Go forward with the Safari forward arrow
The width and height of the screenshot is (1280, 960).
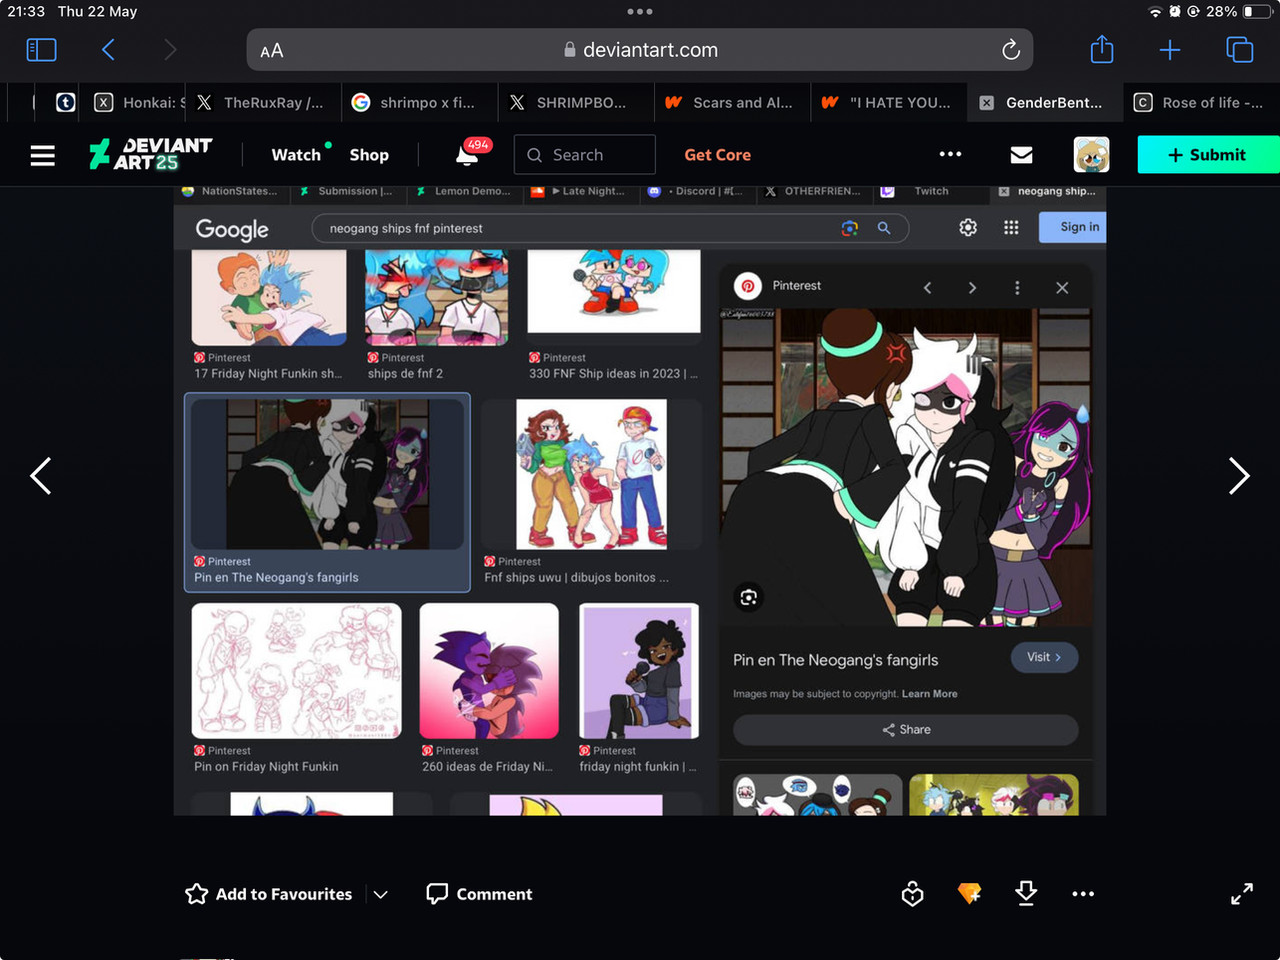click(x=170, y=50)
